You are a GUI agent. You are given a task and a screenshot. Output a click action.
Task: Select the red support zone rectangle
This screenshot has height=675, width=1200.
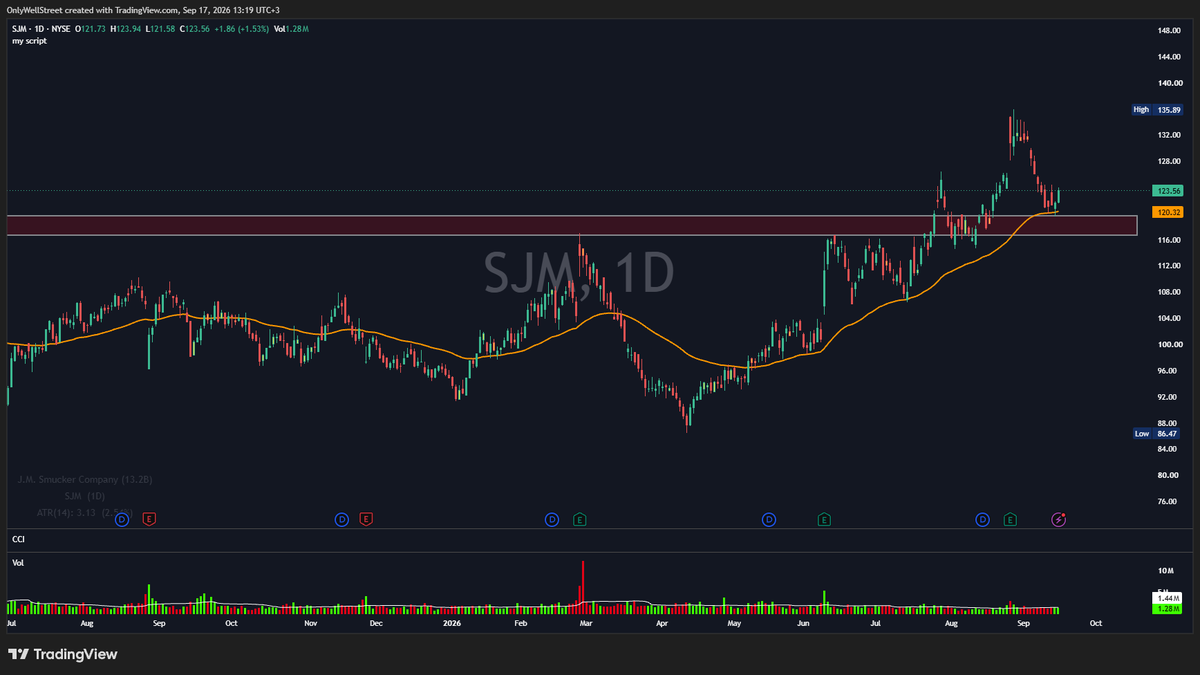pos(572,225)
